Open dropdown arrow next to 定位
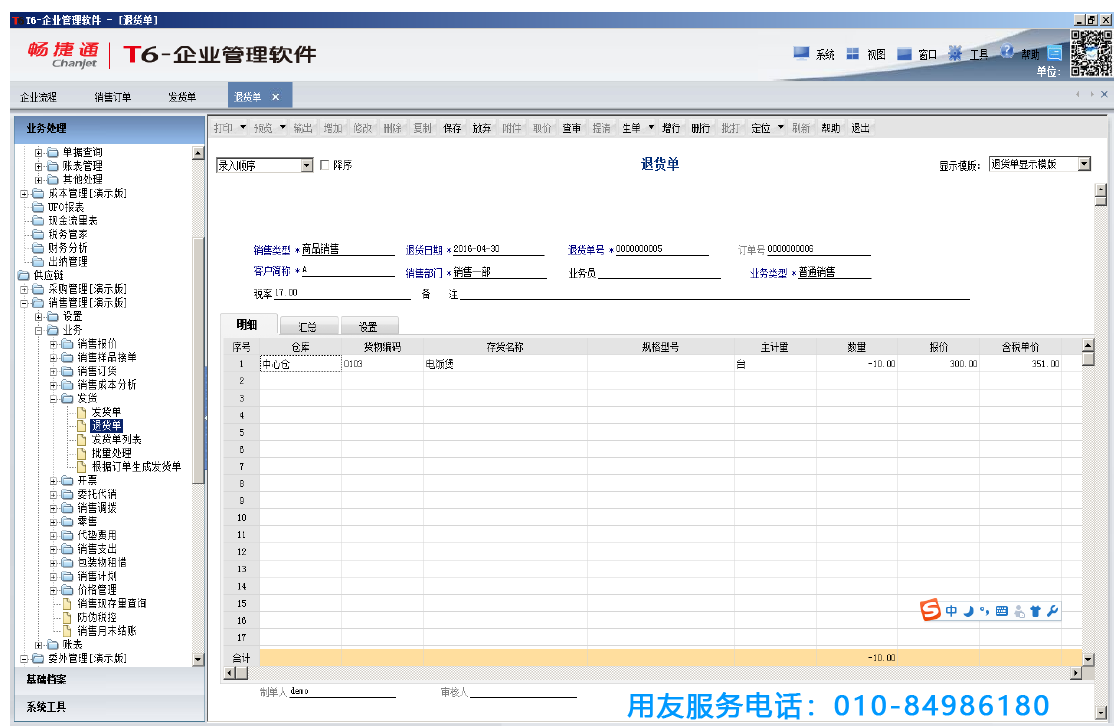Screen dimensions: 1118x728 click(780, 128)
